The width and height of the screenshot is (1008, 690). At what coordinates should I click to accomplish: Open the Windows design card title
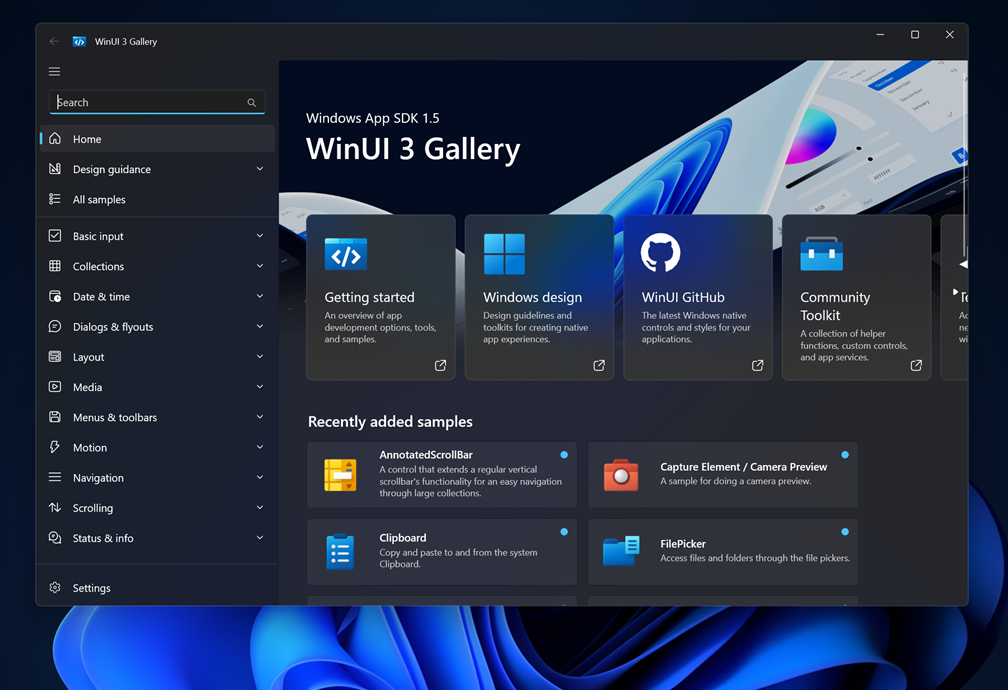[x=532, y=297]
